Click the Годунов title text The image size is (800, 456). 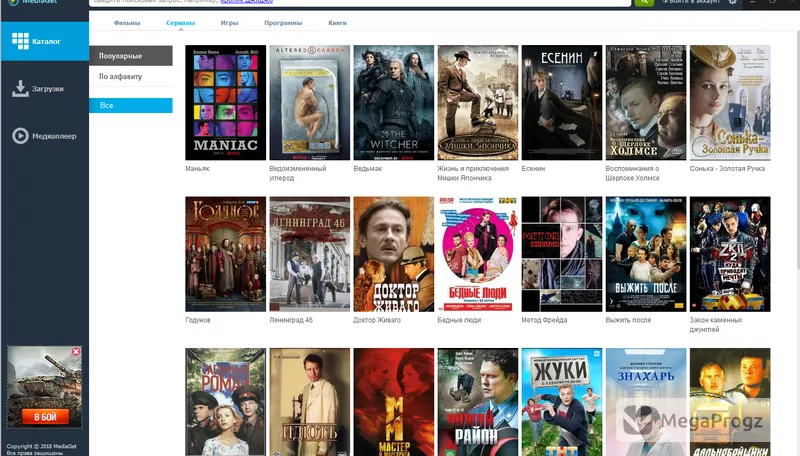198,320
